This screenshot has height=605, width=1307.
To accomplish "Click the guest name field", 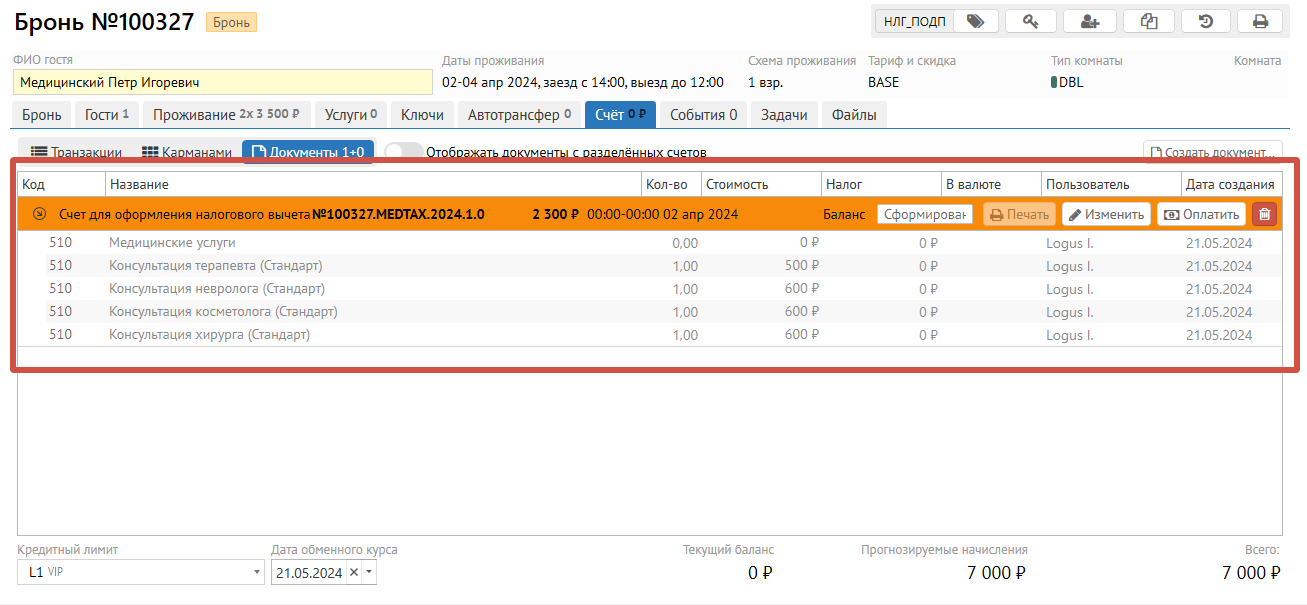I will [x=222, y=82].
